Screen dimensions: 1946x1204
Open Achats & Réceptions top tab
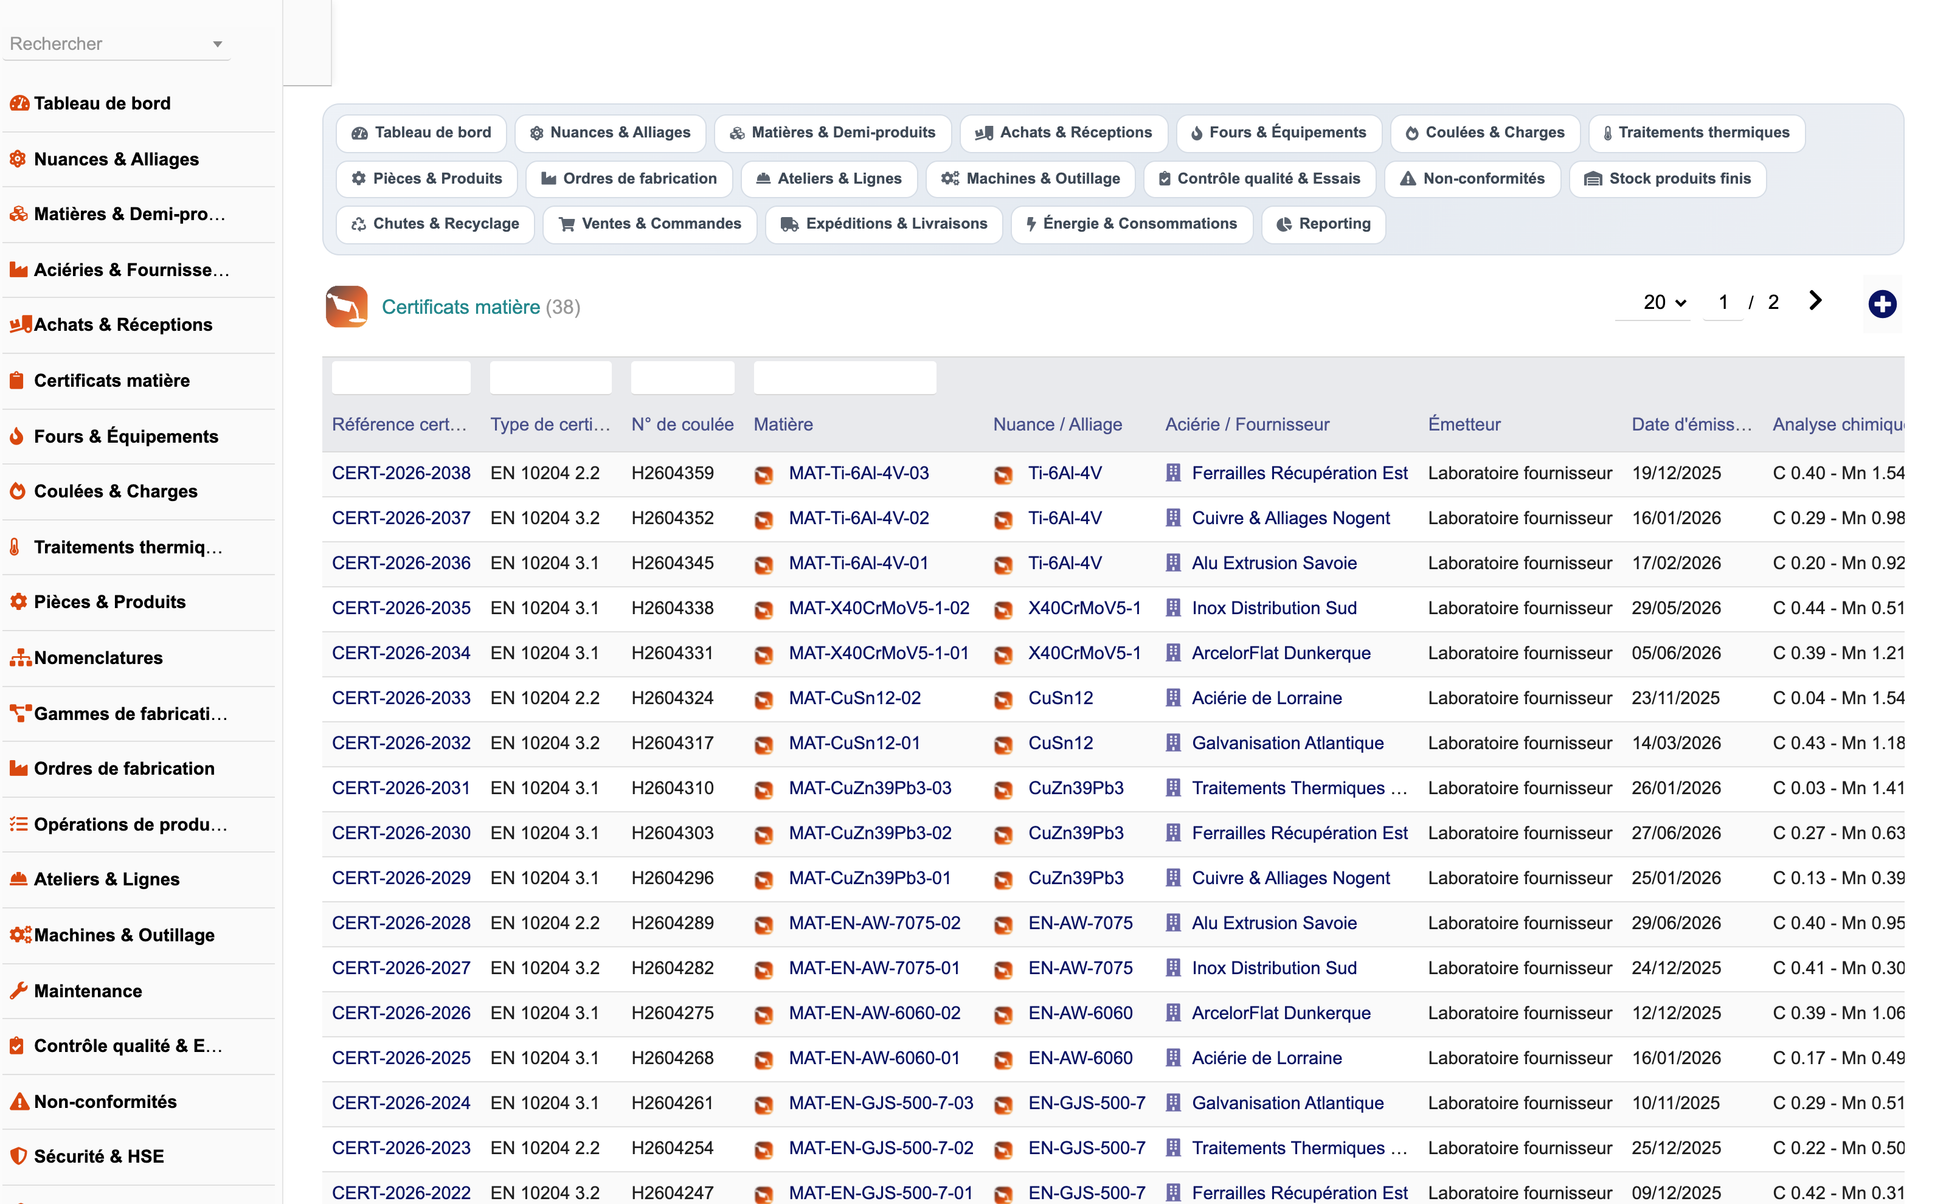tap(1064, 133)
